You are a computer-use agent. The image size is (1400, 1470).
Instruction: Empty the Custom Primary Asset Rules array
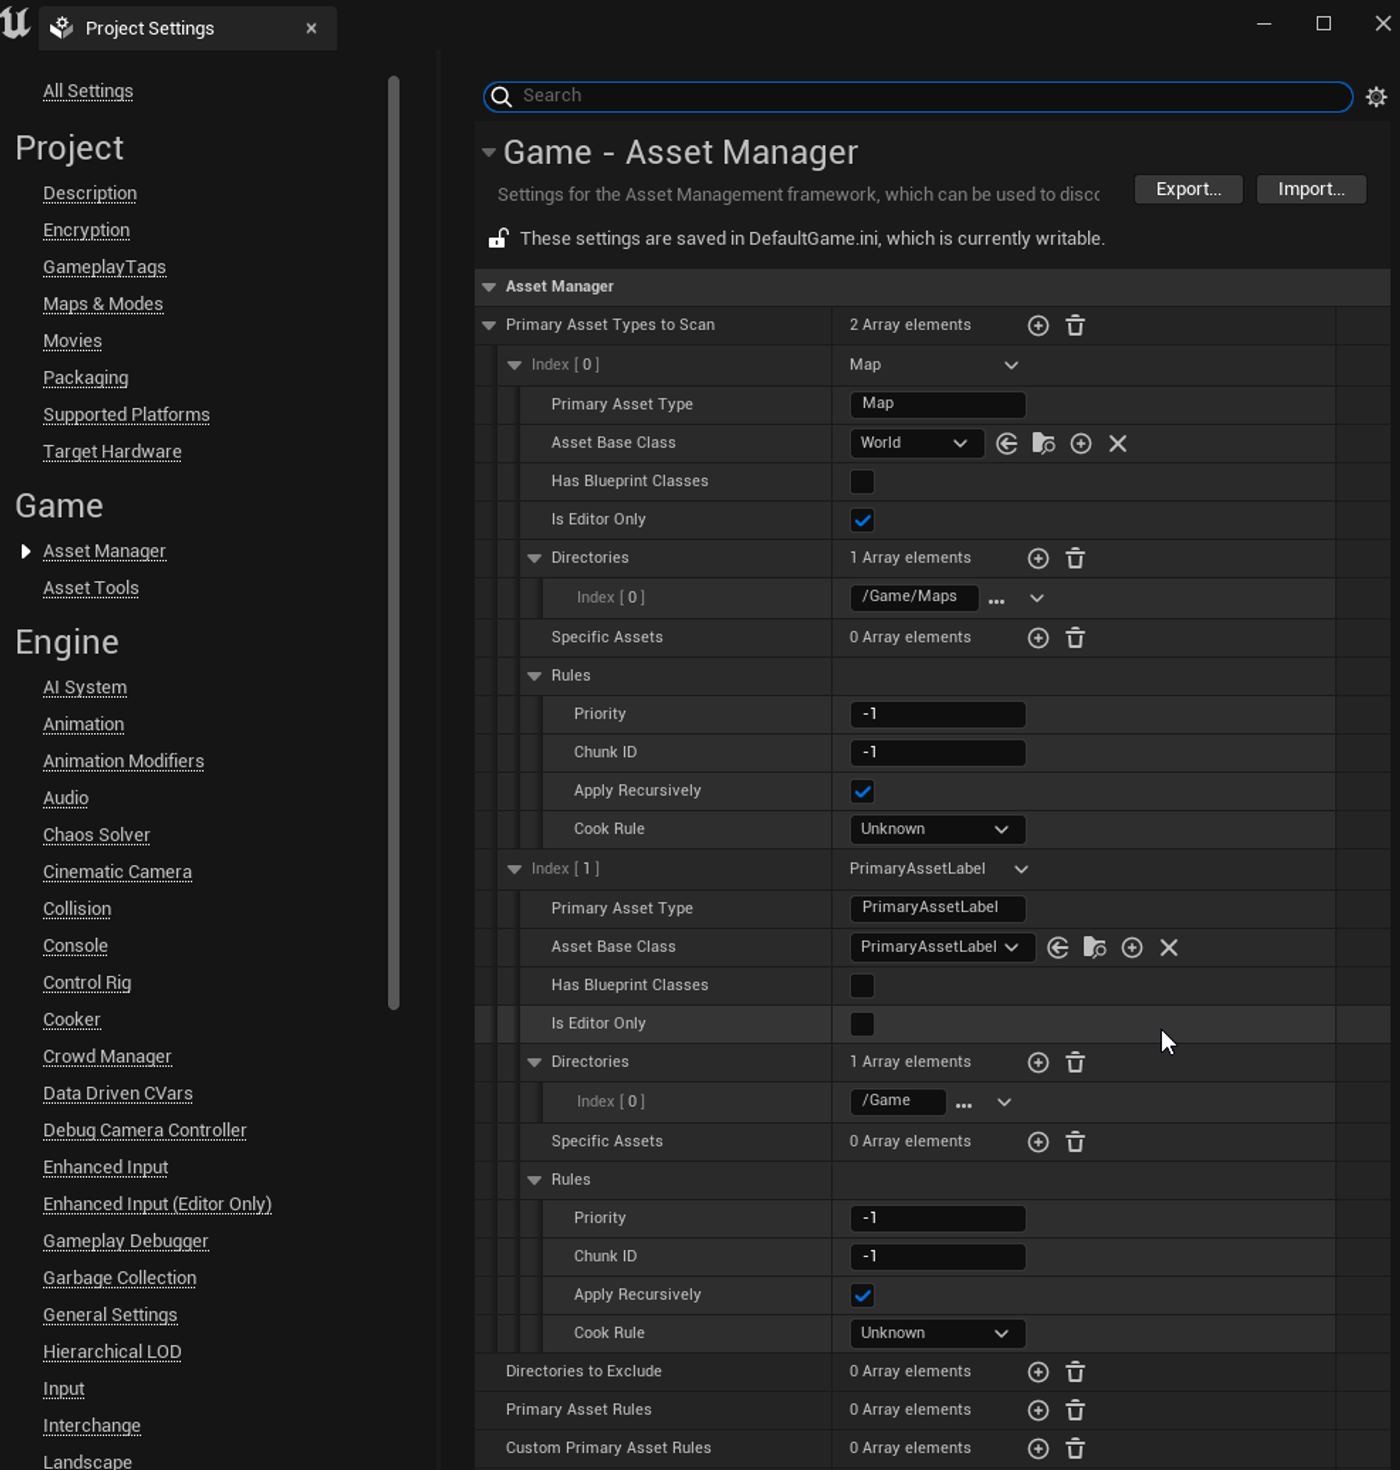click(x=1075, y=1448)
